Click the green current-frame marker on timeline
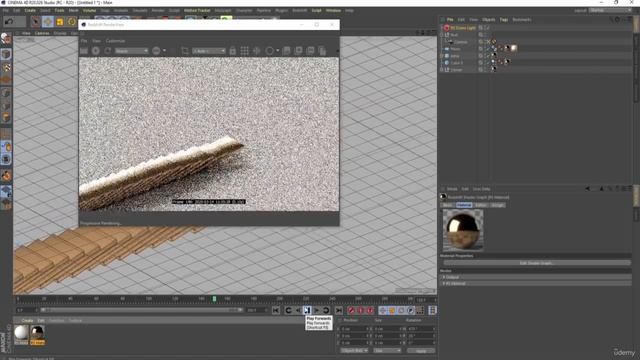Image resolution: width=640 pixels, height=360 pixels. (x=214, y=299)
